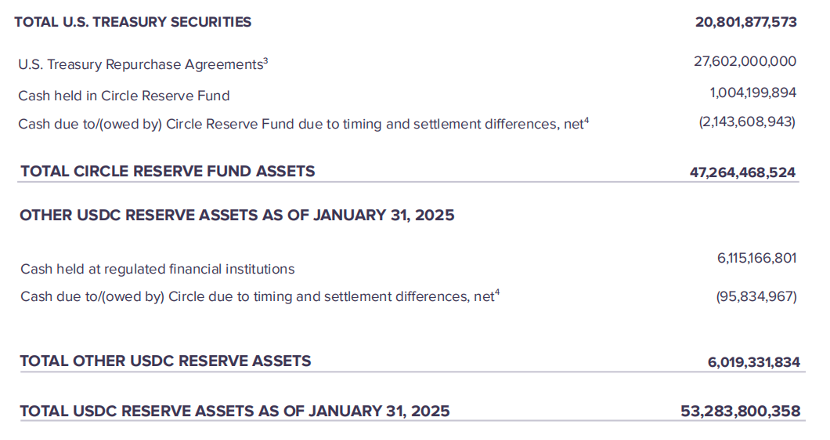This screenshot has width=830, height=440.
Task: Click the Other USDC Reserve Assets section heading
Action: [236, 215]
